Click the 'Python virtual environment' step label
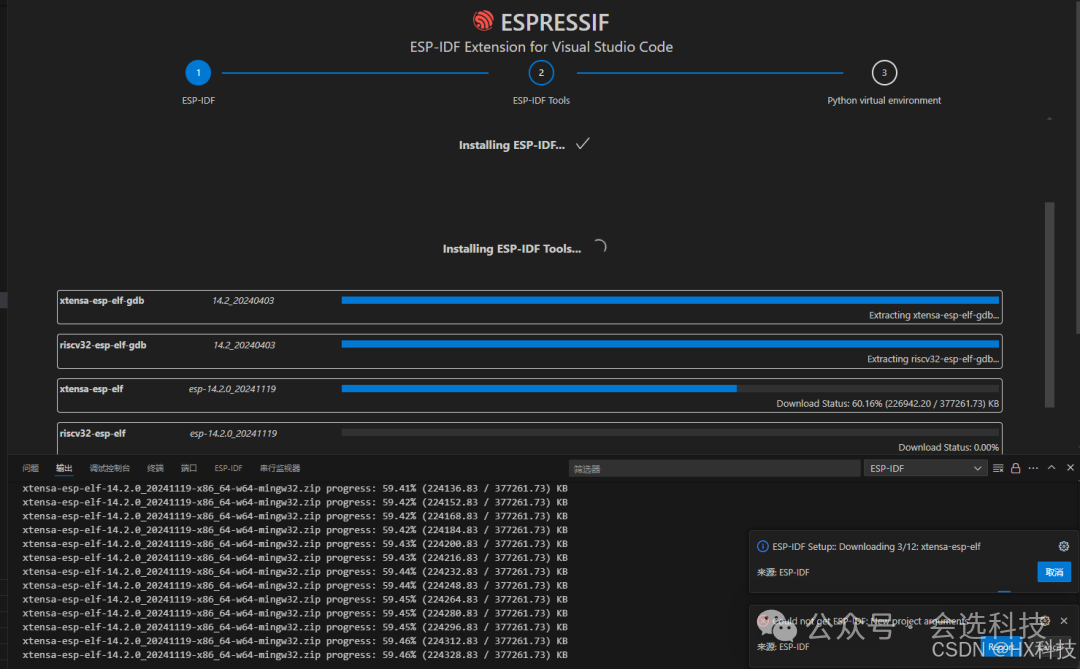The image size is (1080, 669). (x=884, y=101)
